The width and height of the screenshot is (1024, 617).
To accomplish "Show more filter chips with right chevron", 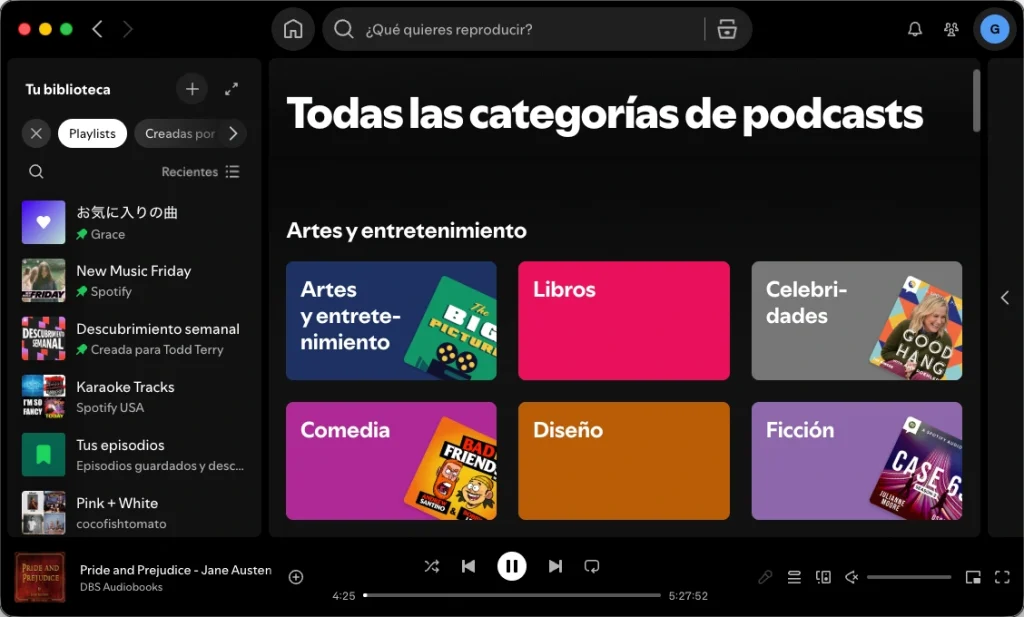I will point(233,133).
